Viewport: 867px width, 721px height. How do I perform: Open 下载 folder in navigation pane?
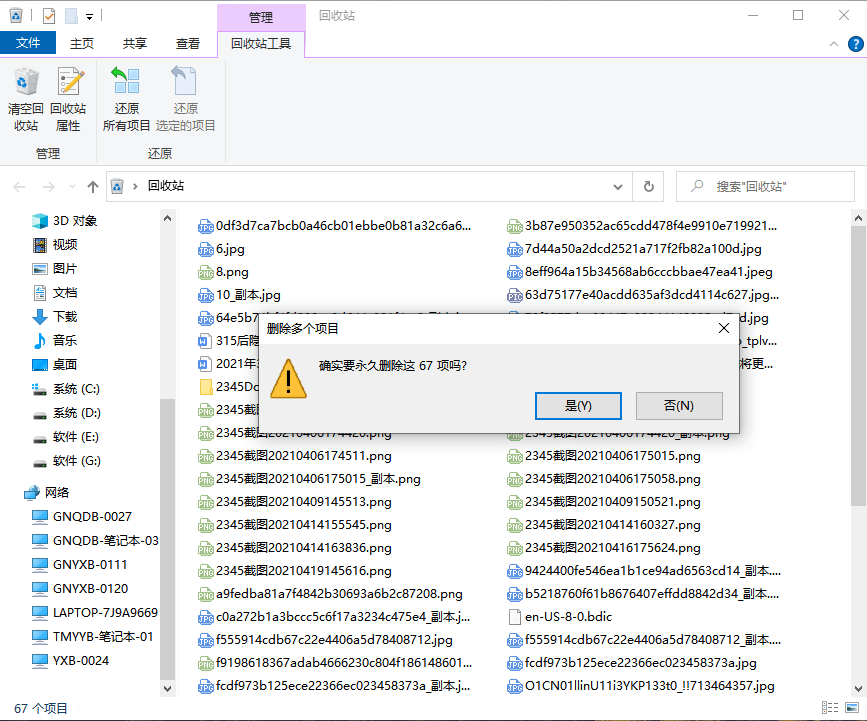(55, 317)
